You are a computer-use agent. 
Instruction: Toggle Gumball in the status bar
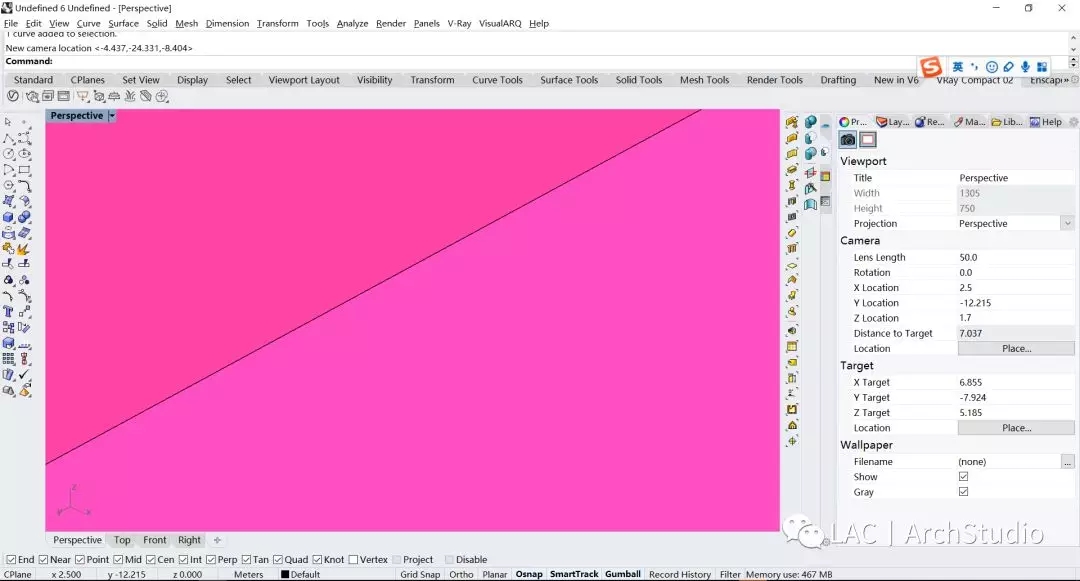[623, 574]
